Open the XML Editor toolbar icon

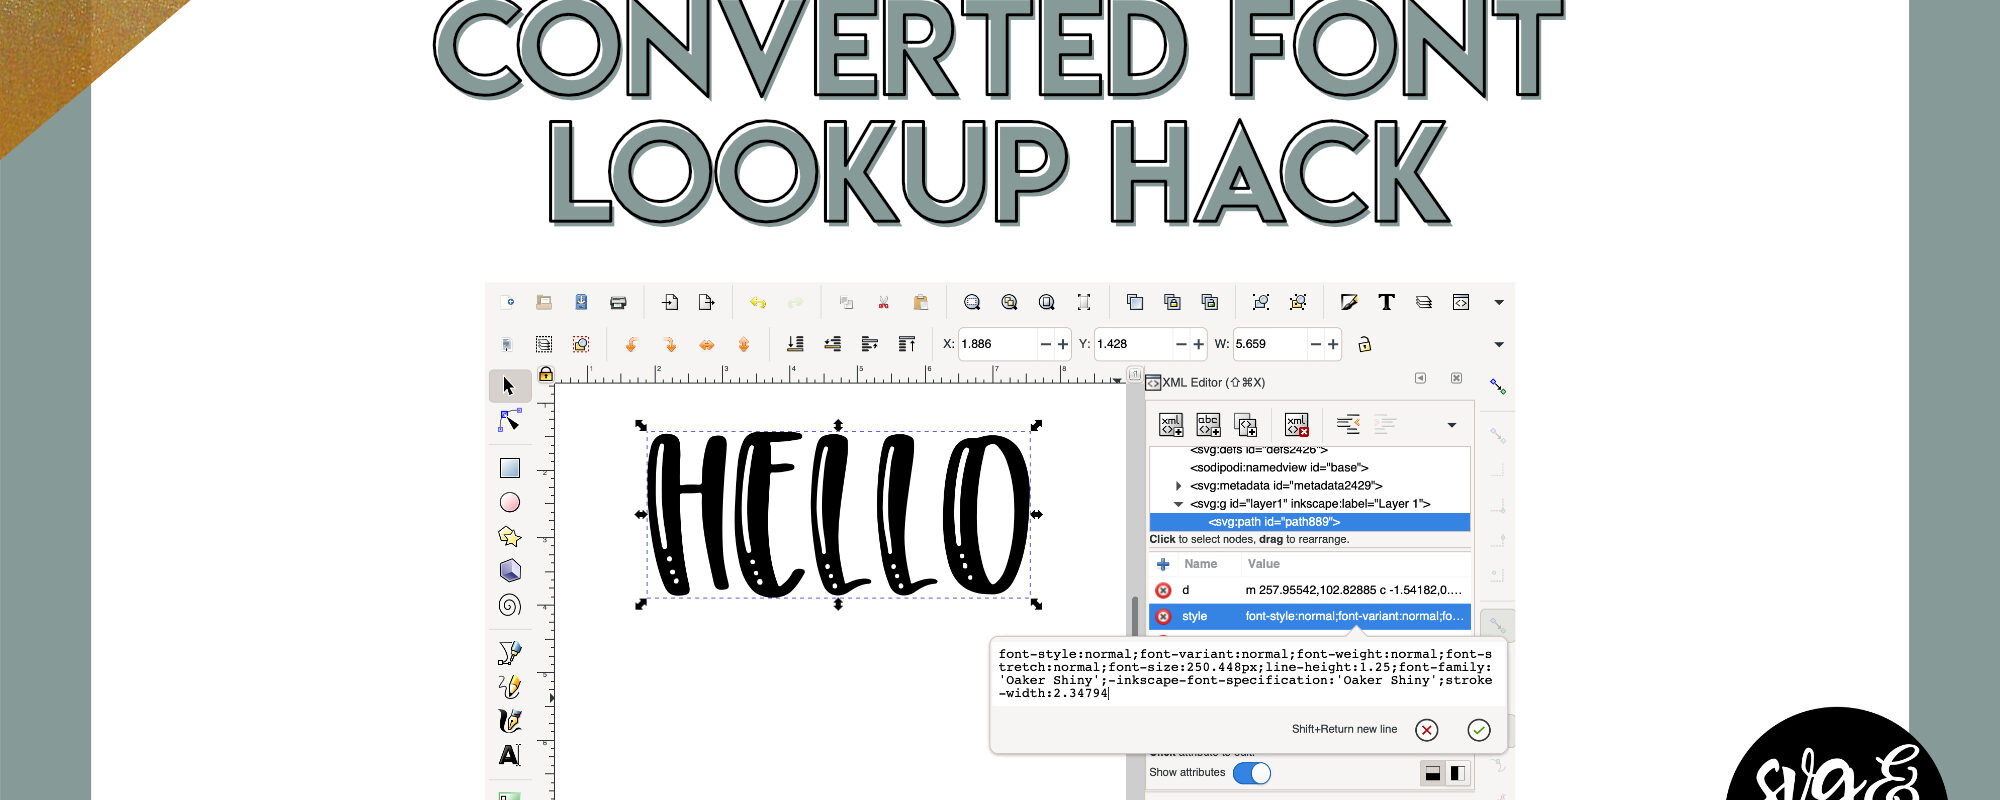[x=1461, y=302]
